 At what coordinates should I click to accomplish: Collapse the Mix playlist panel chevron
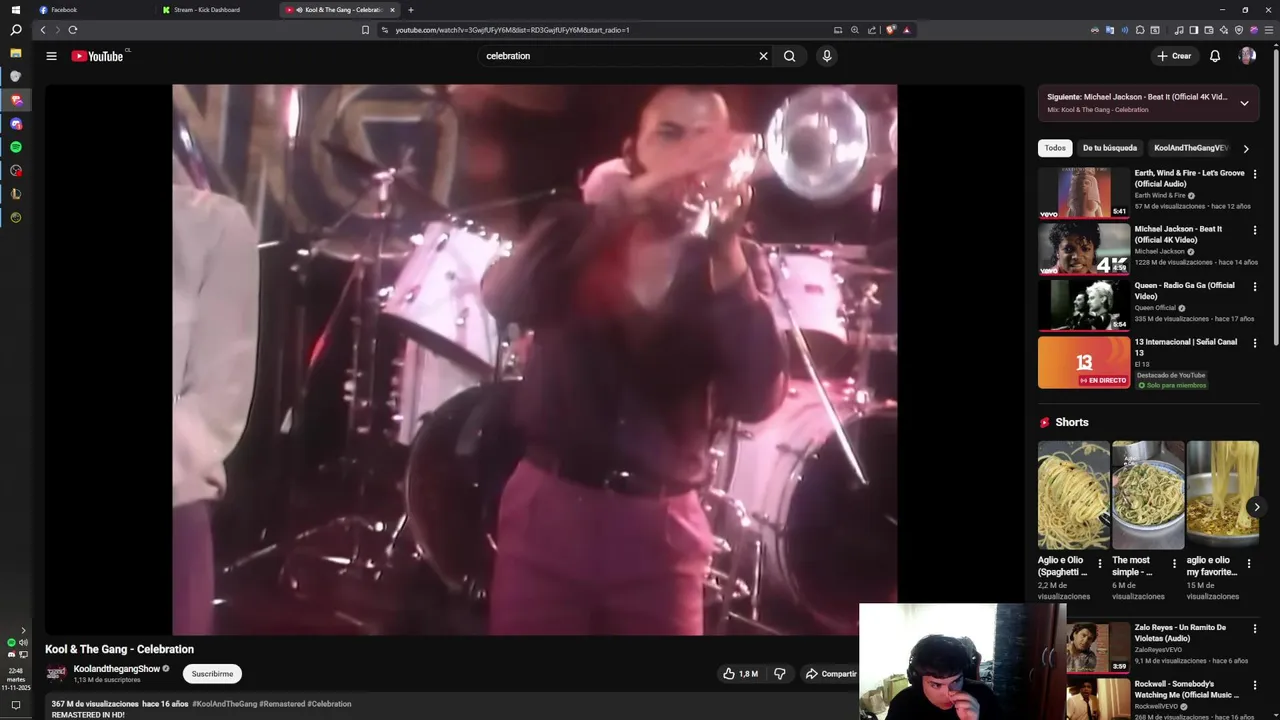click(1244, 103)
